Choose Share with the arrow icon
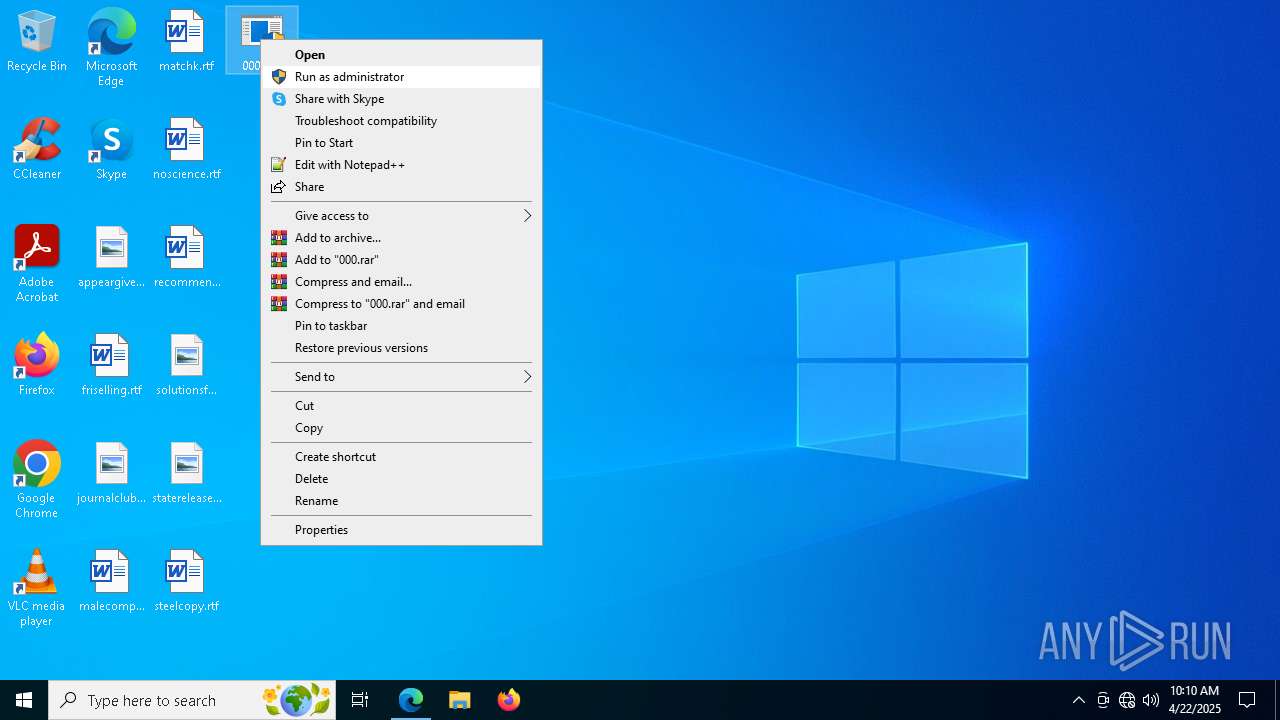This screenshot has width=1280, height=720. coord(401,187)
